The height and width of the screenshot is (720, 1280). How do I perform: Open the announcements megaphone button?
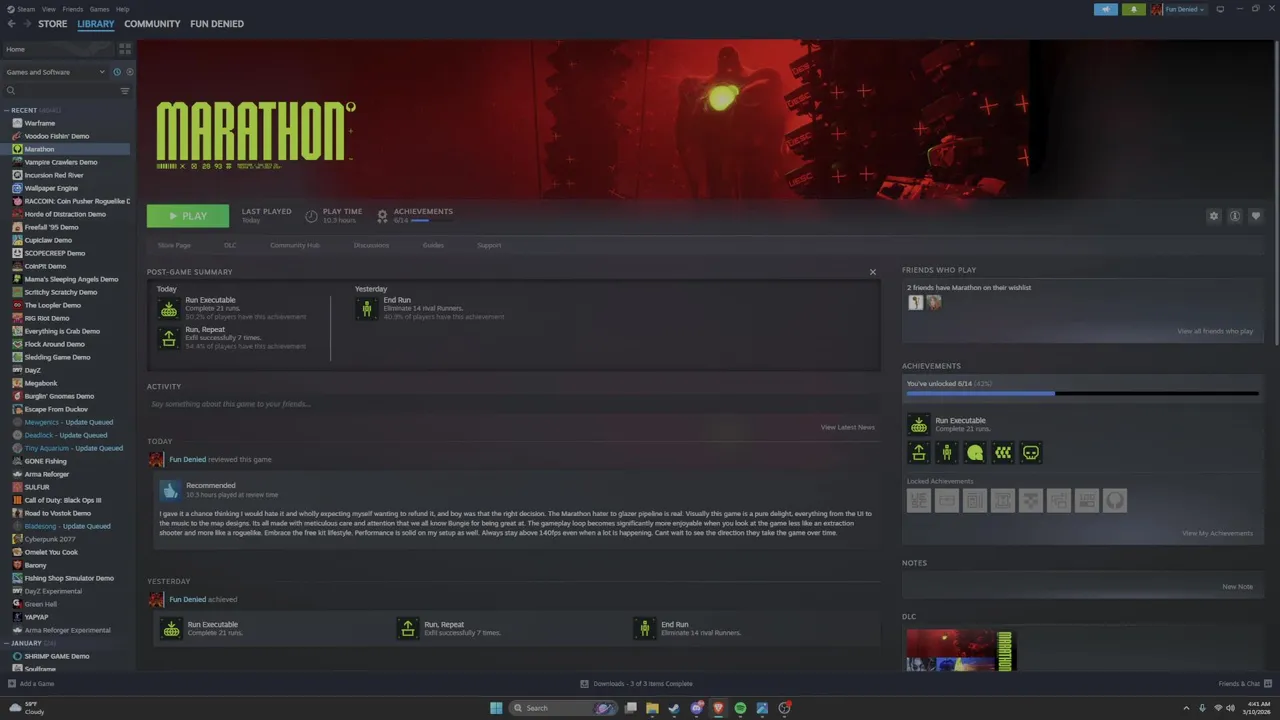point(1106,9)
